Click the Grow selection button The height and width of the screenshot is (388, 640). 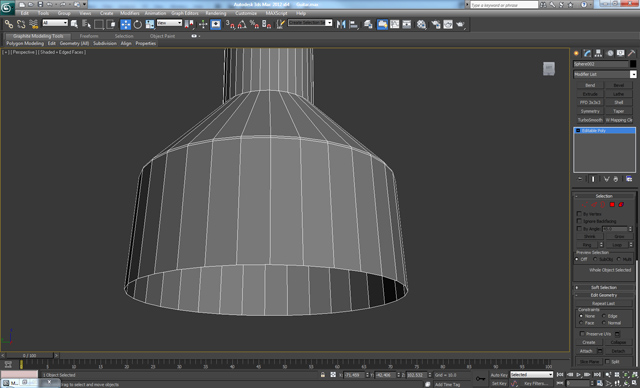point(619,236)
